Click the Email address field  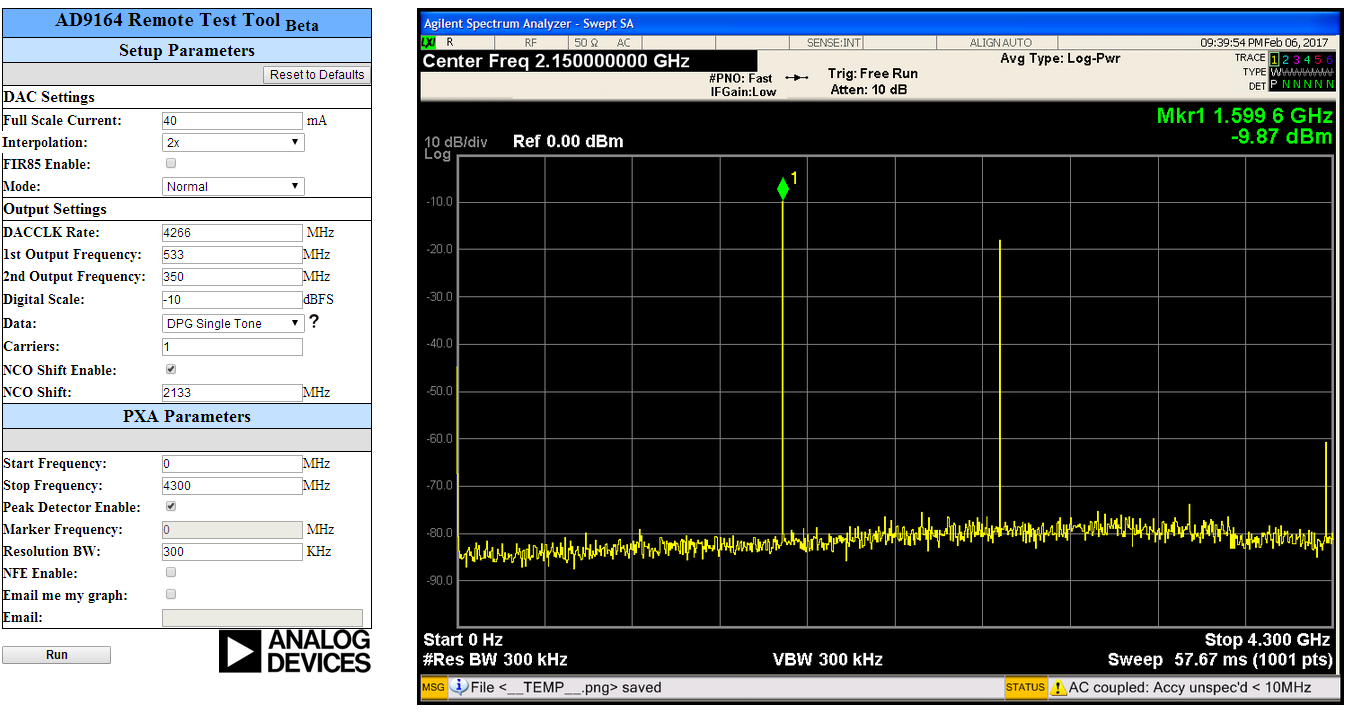(262, 618)
